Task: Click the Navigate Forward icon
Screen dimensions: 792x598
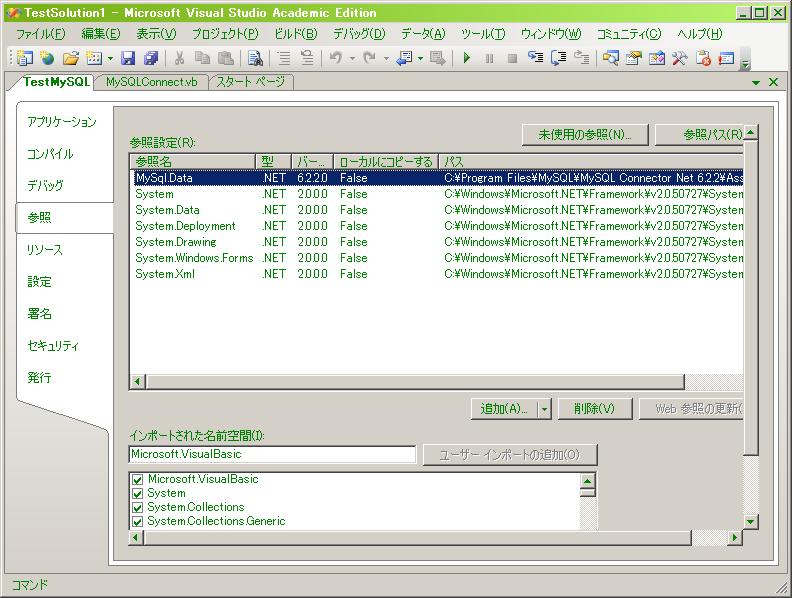Action: [437, 58]
